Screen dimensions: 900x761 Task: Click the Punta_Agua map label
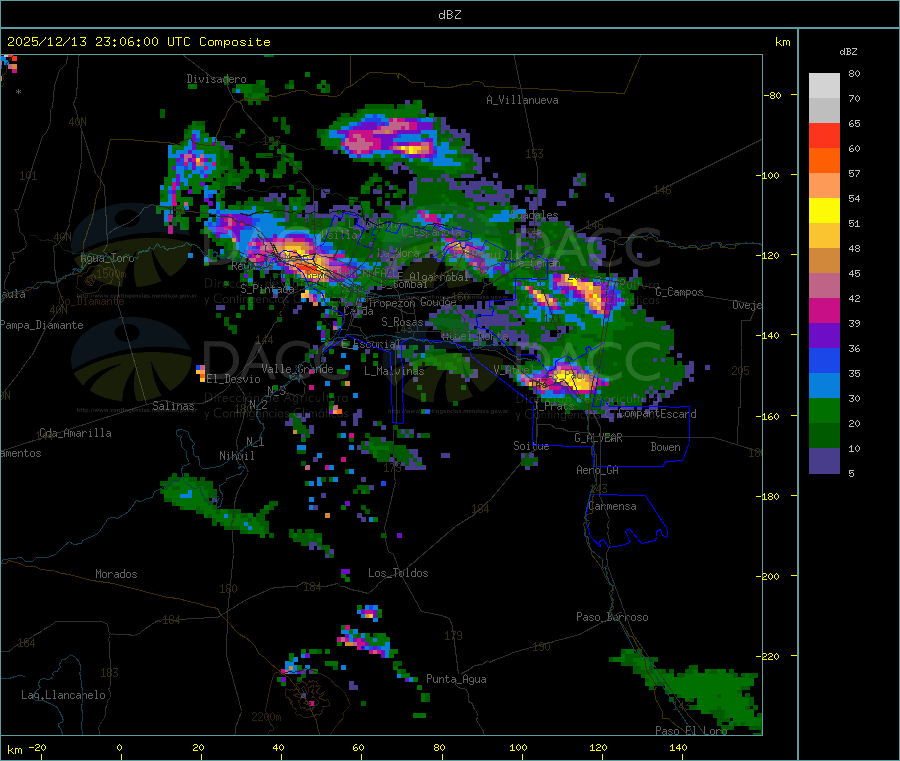click(456, 679)
